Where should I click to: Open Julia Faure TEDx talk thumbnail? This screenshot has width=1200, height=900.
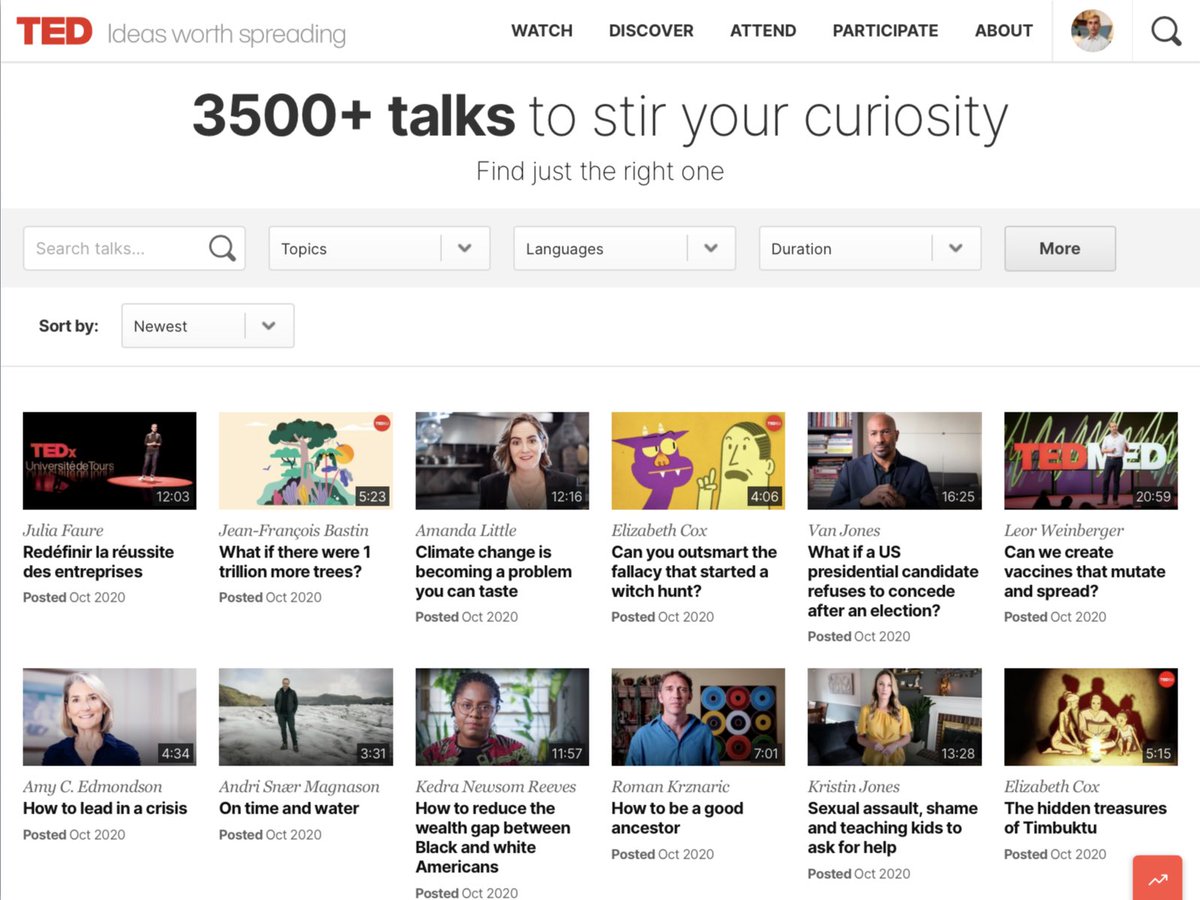pyautogui.click(x=110, y=461)
